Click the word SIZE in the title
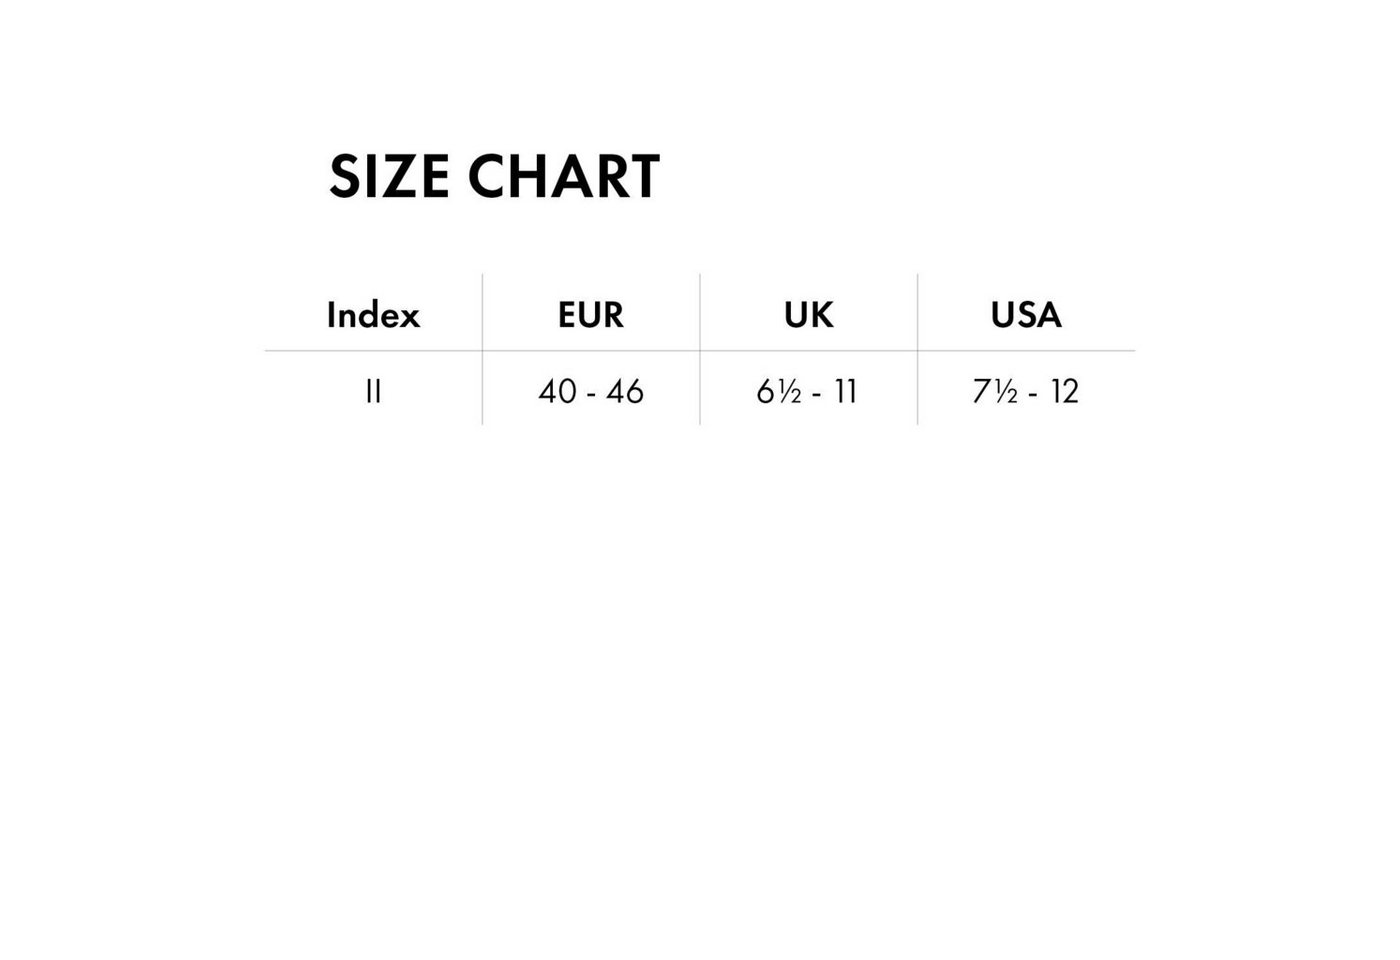1400x960 pixels. coord(389,177)
